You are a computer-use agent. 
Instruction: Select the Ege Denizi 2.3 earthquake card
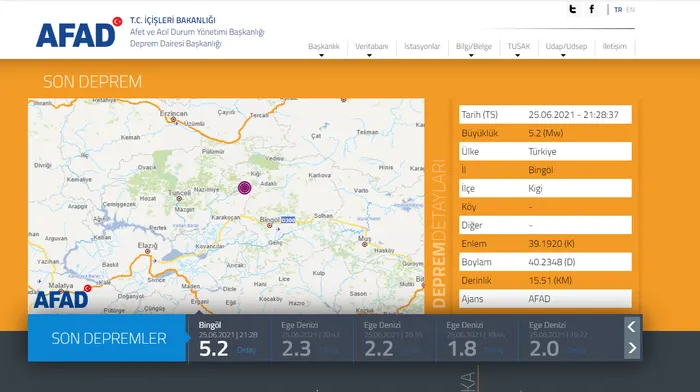pos(312,338)
